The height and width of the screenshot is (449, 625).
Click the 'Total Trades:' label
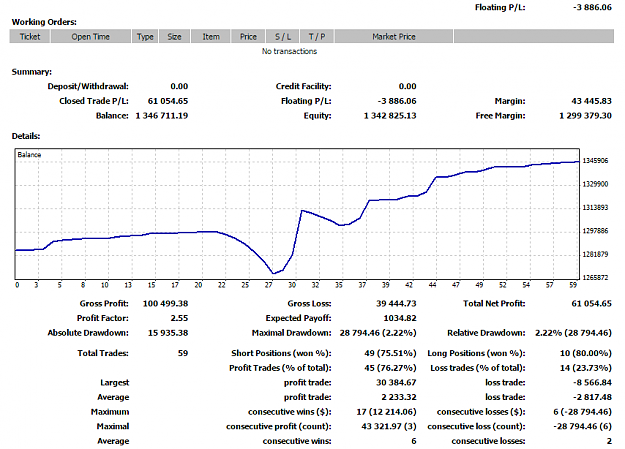point(103,353)
